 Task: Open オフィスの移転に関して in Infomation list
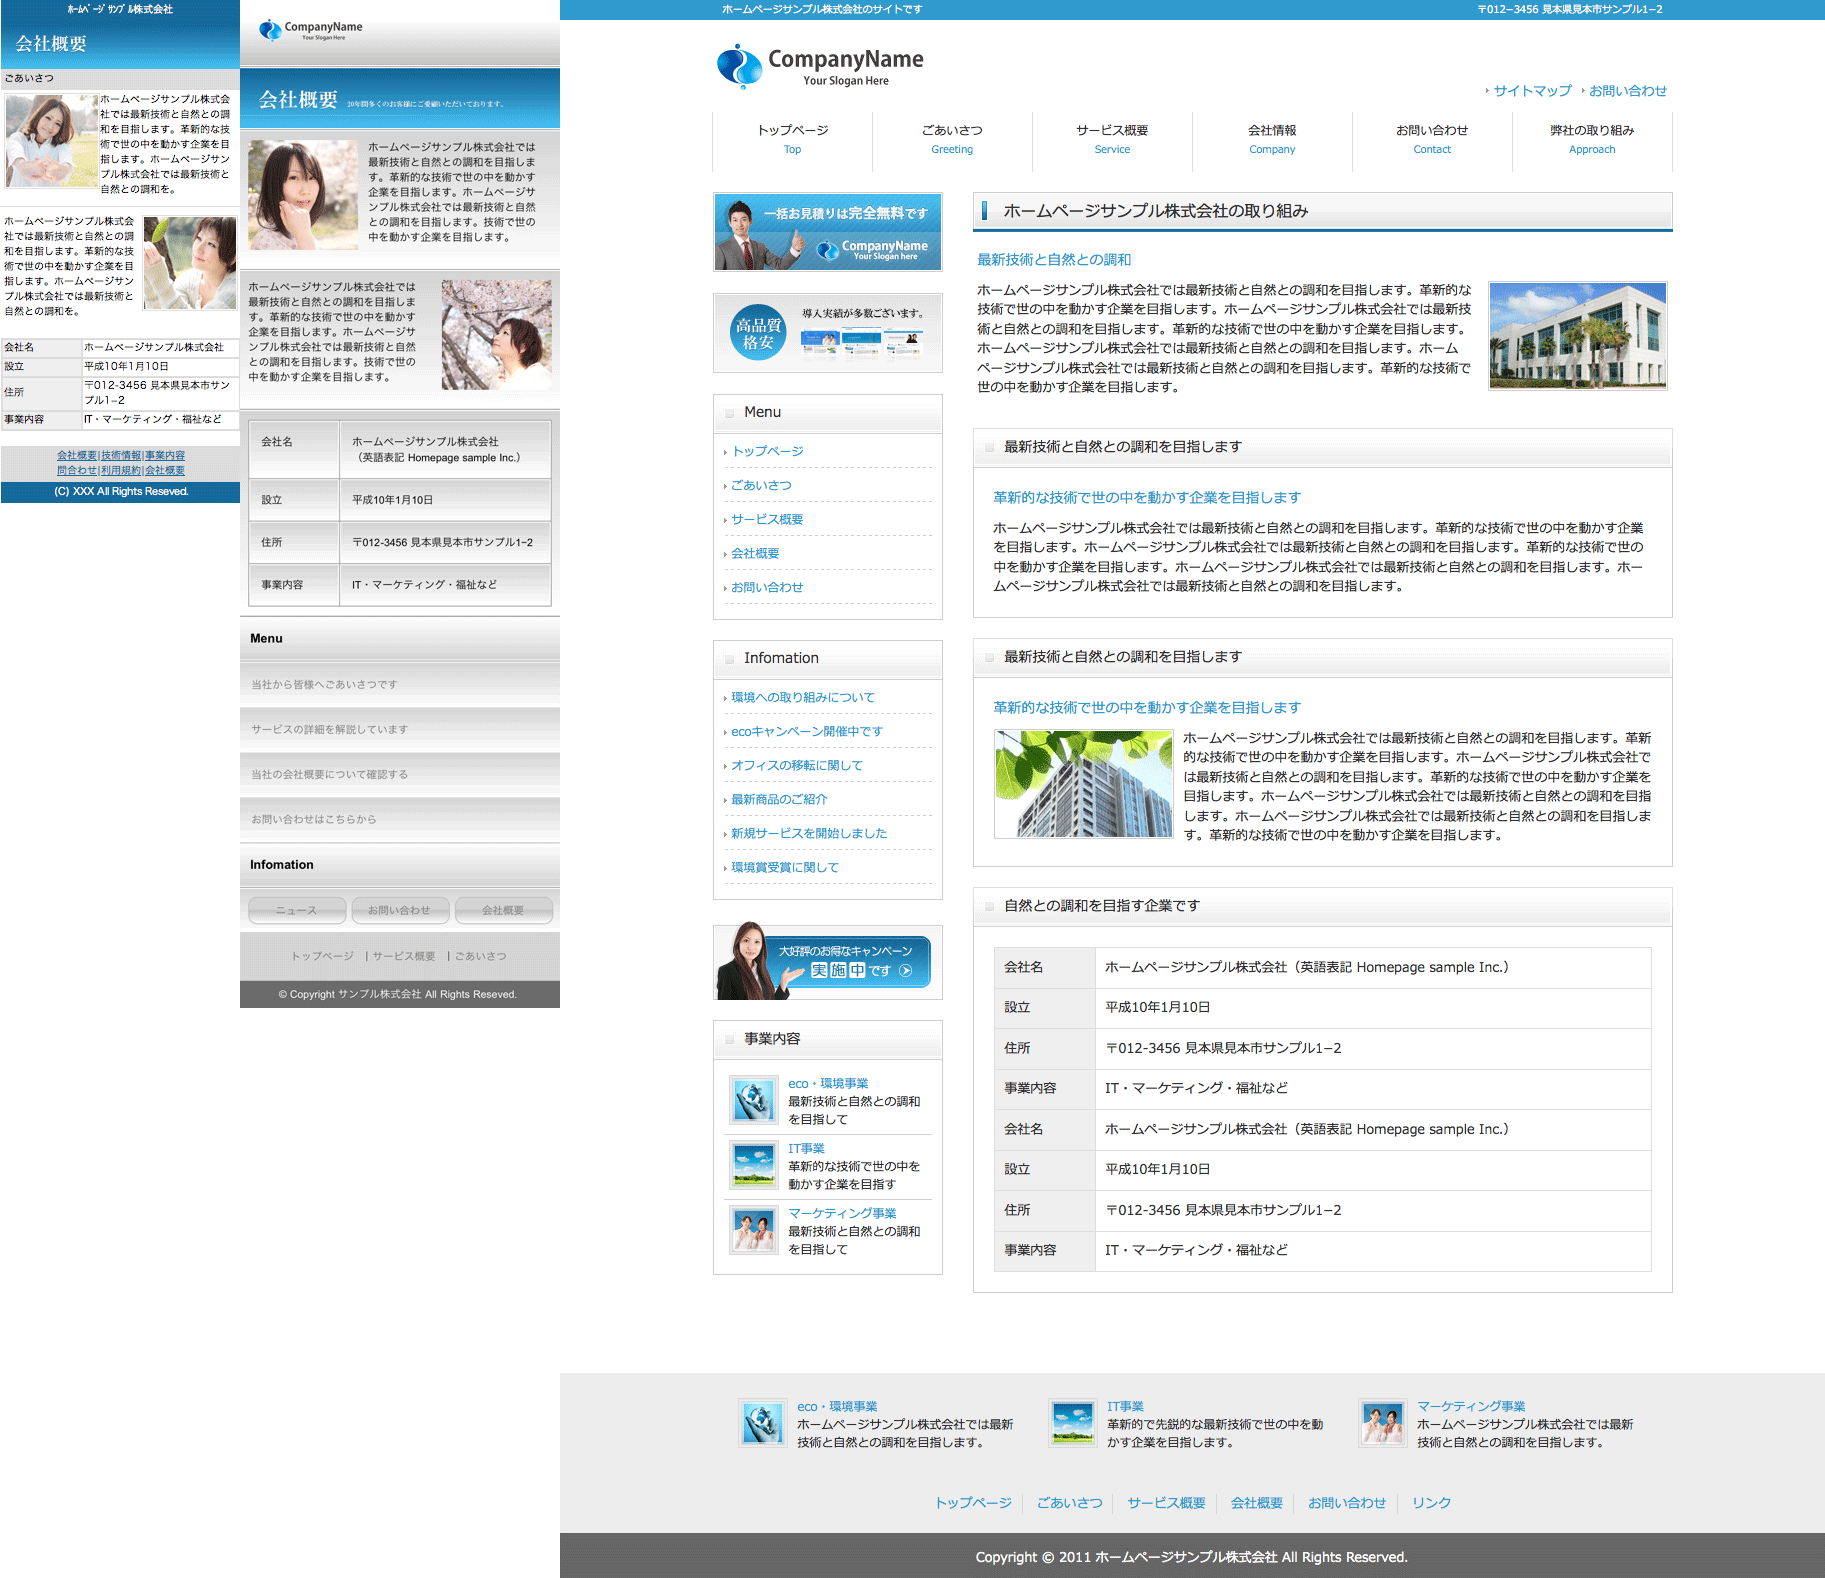pos(796,765)
